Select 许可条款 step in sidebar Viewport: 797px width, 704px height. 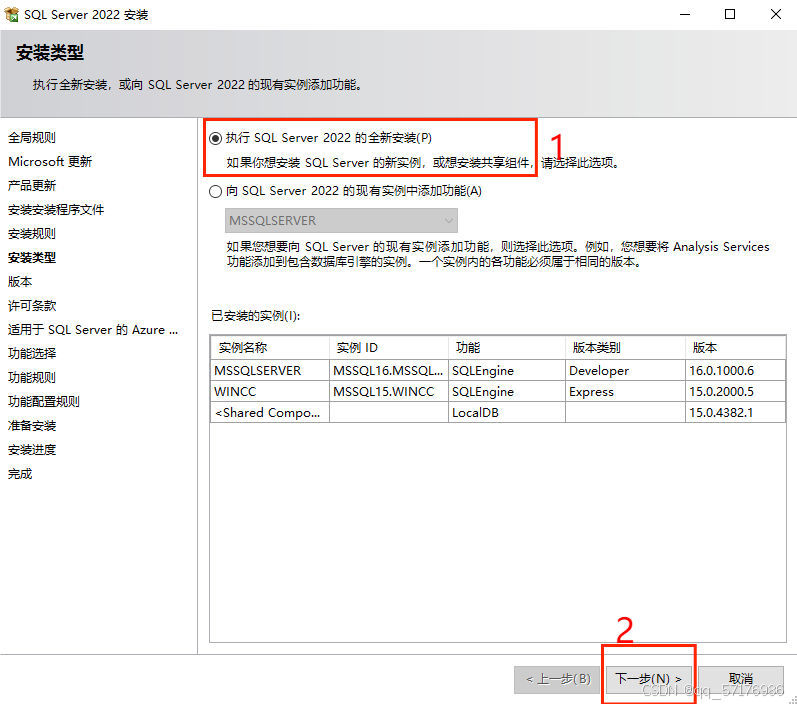[32, 305]
